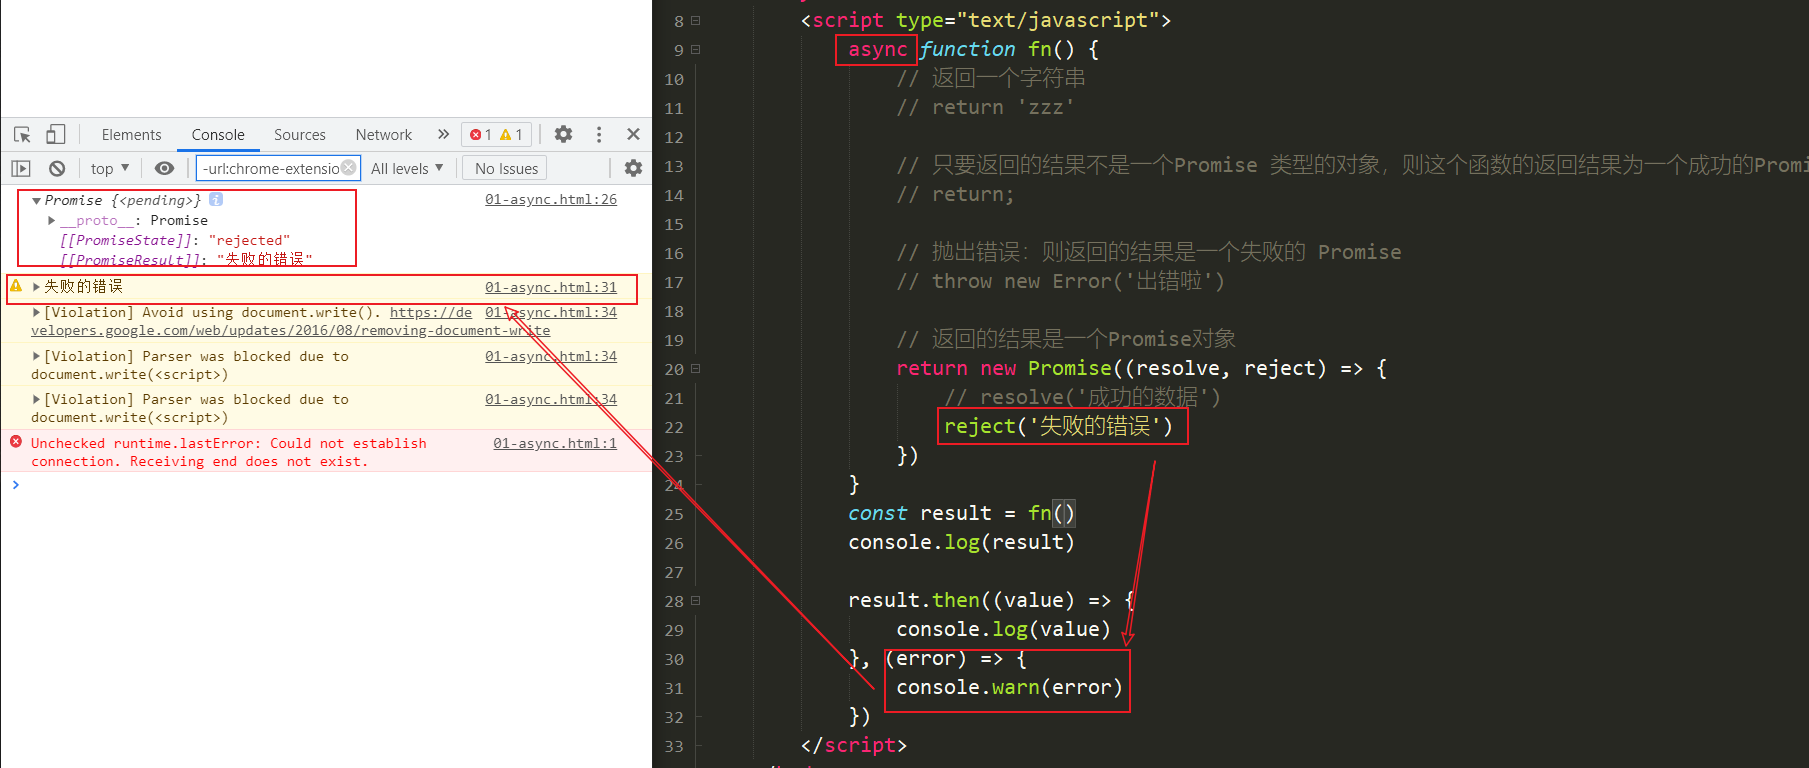Open console settings gear

coord(633,168)
